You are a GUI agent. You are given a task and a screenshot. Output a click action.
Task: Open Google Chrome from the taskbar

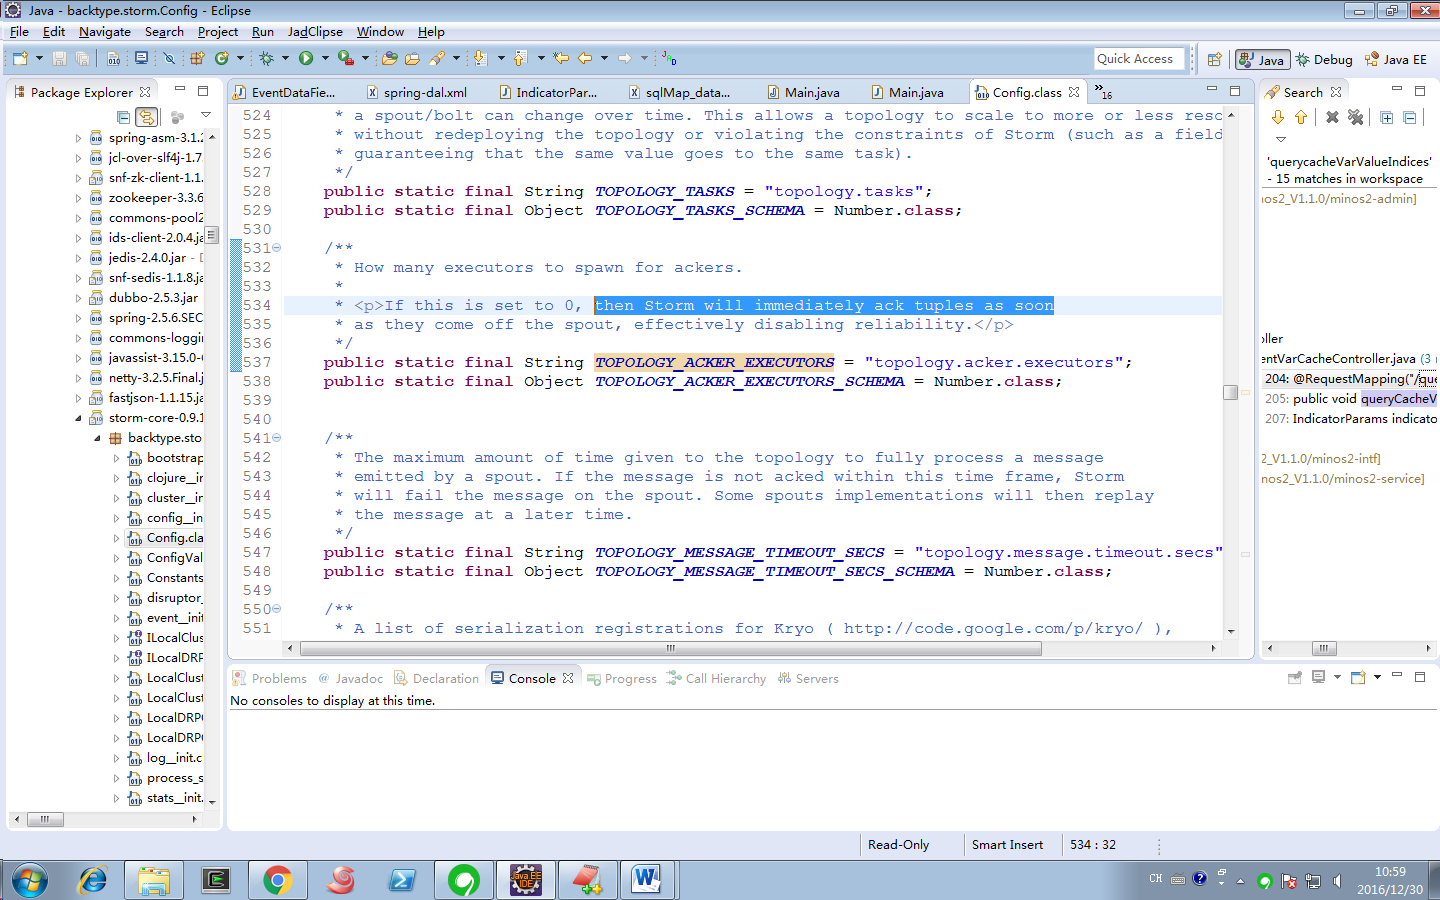tap(277, 880)
